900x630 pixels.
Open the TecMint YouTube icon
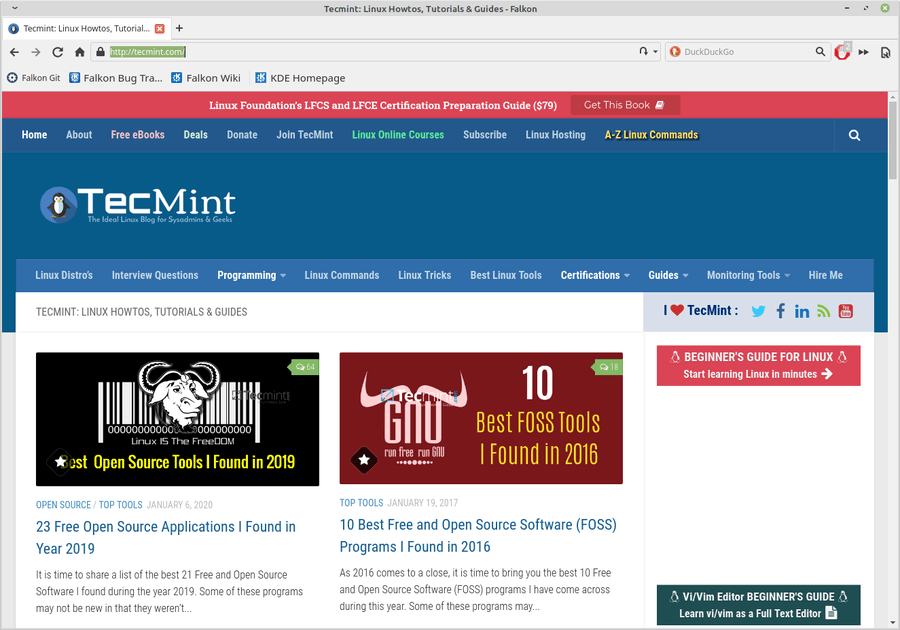click(x=845, y=311)
